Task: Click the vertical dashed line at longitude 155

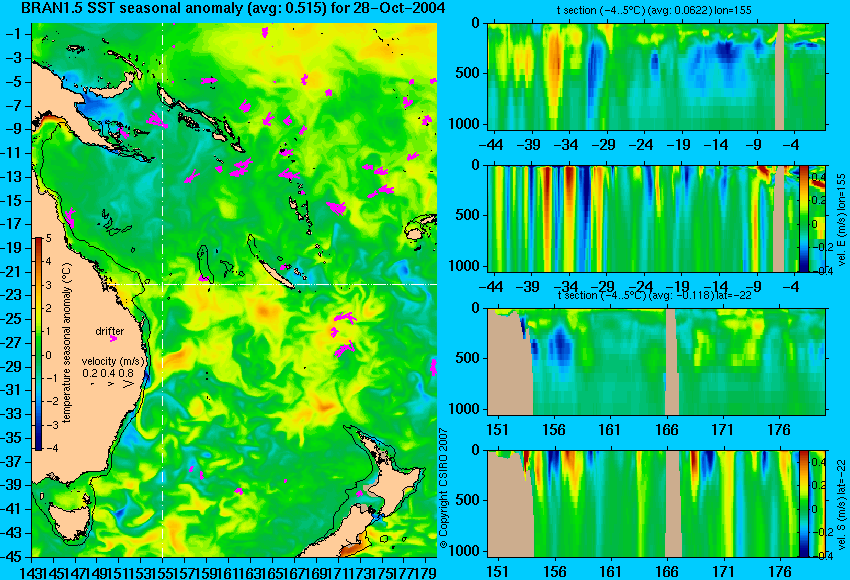Action: pos(163,290)
